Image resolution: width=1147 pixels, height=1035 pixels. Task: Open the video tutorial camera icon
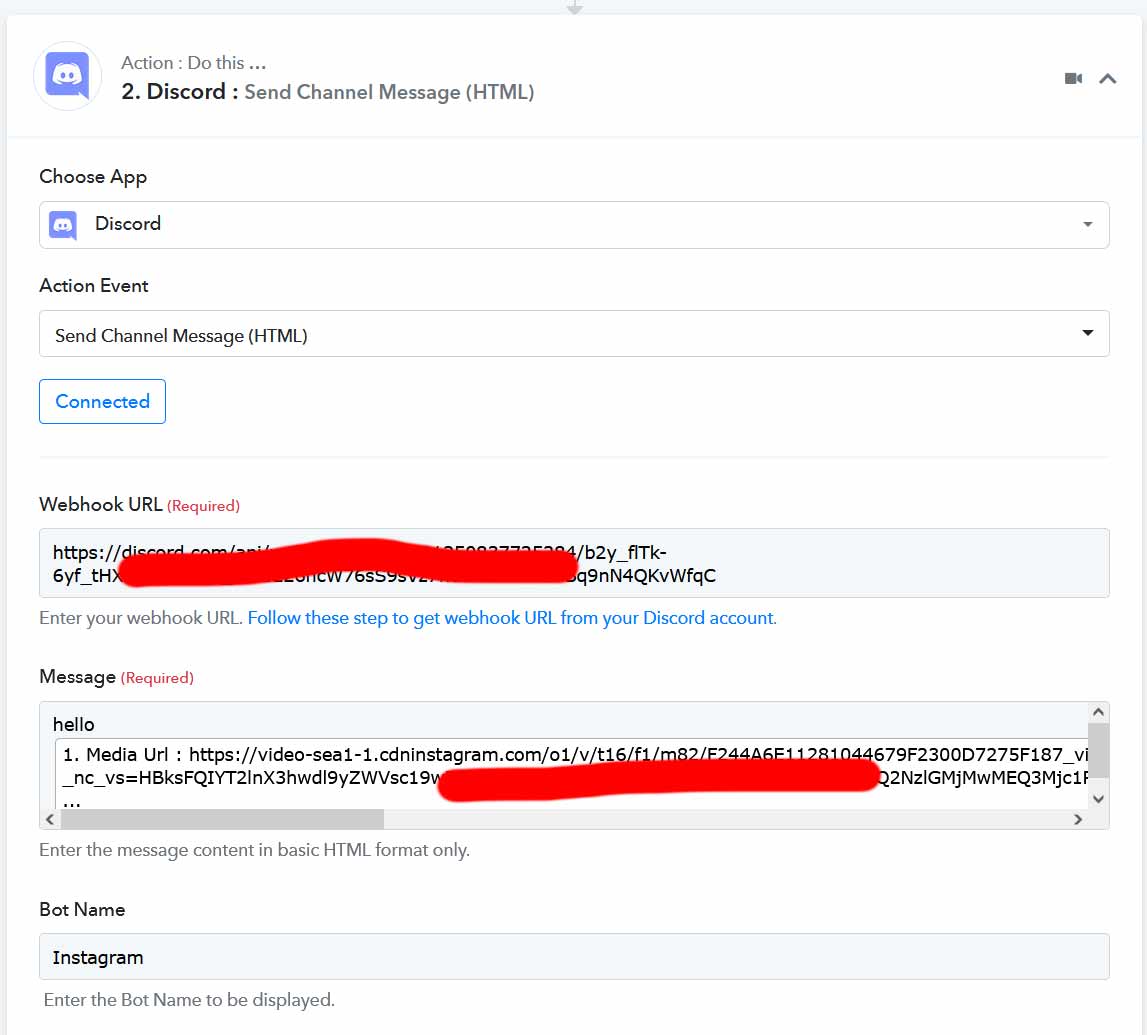[x=1073, y=78]
